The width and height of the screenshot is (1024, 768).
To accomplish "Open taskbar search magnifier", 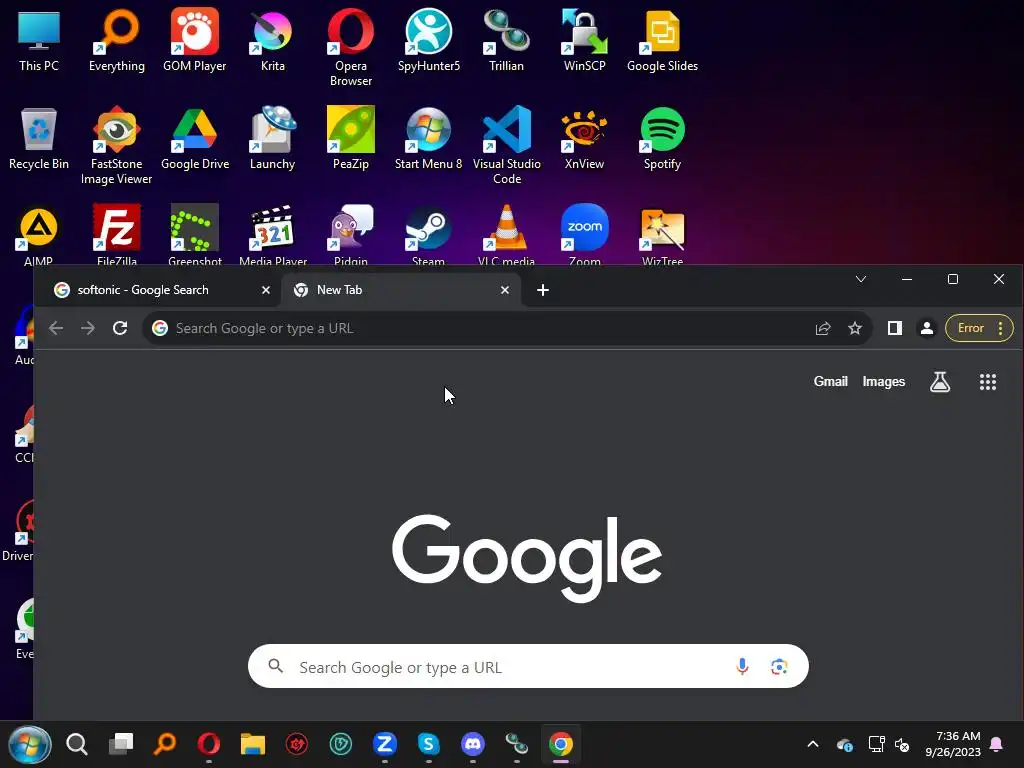I will [77, 744].
